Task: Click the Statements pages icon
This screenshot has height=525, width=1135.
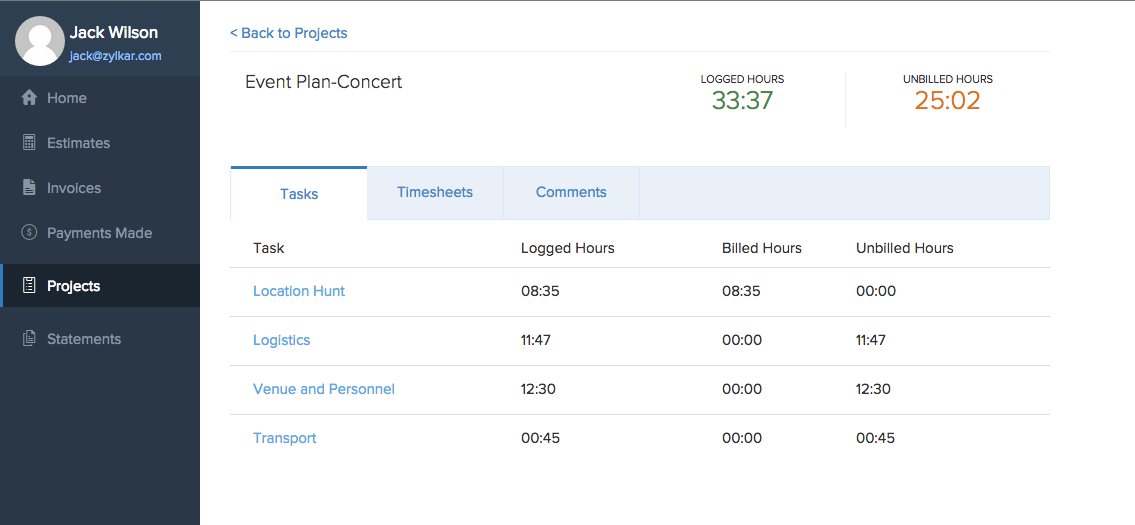Action: click(29, 339)
